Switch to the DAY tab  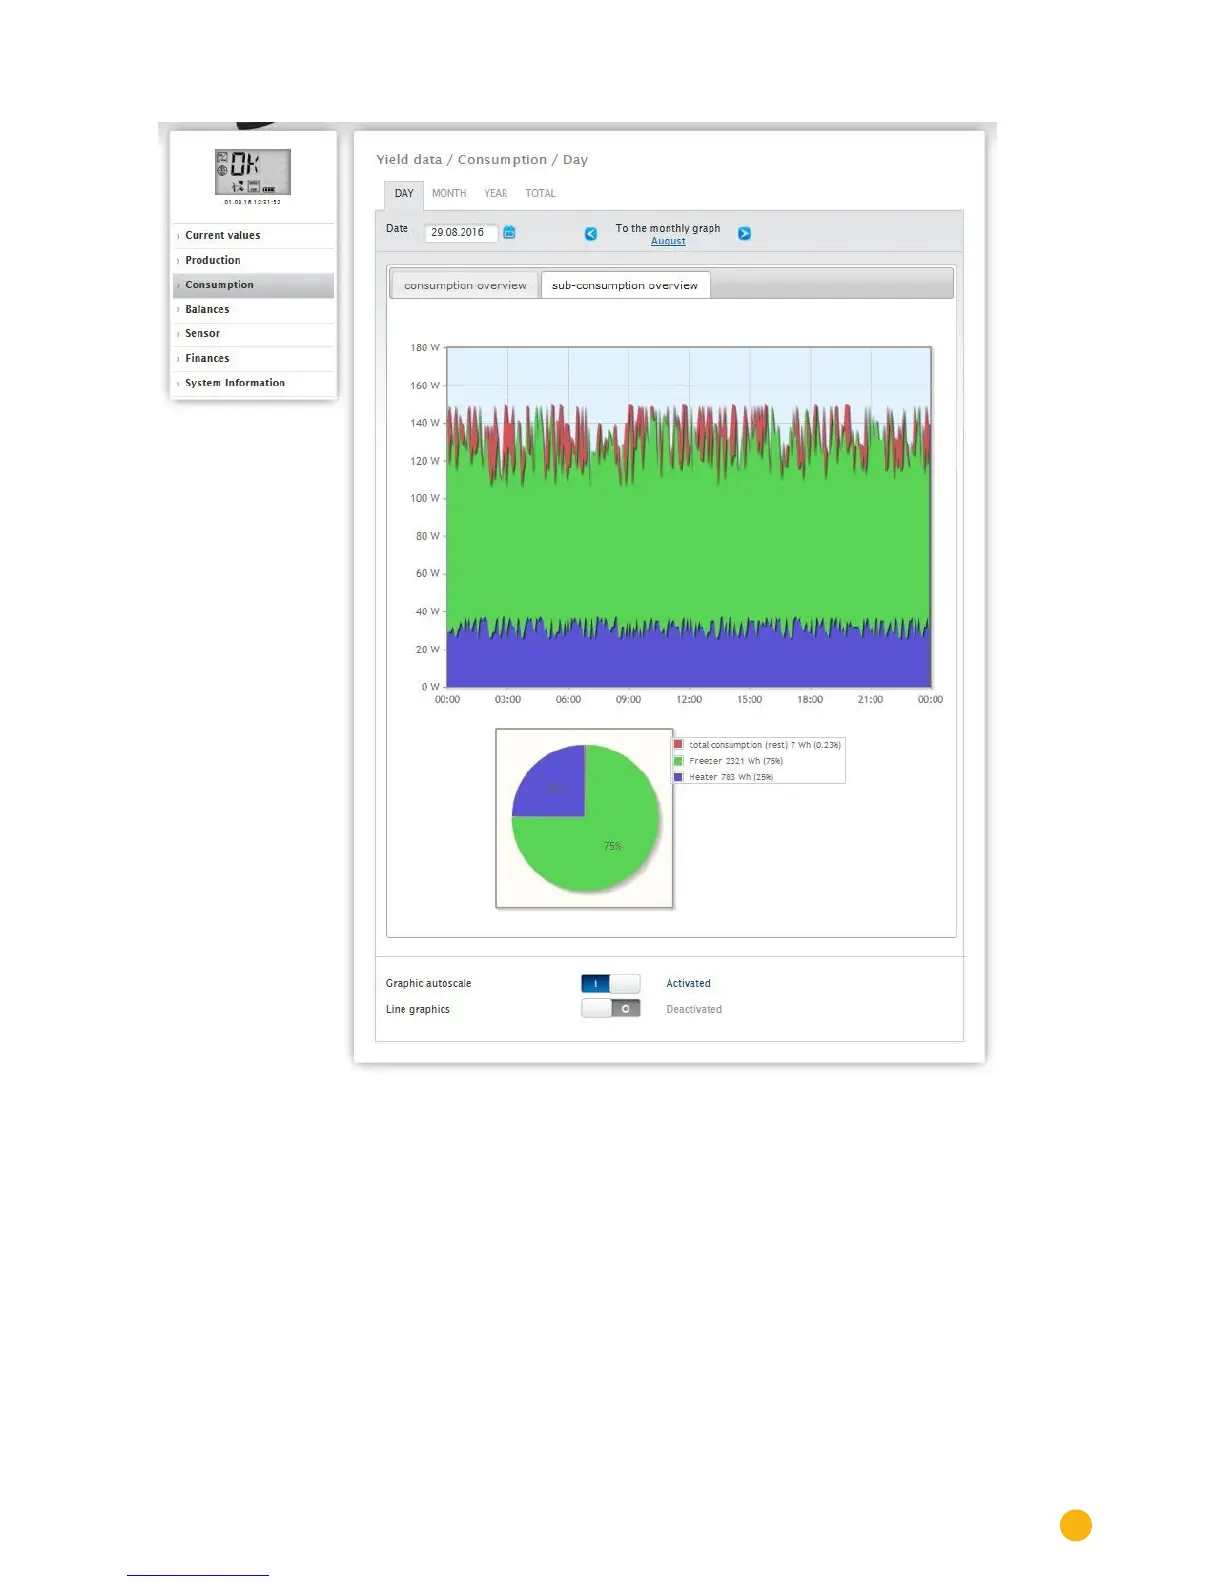click(404, 194)
